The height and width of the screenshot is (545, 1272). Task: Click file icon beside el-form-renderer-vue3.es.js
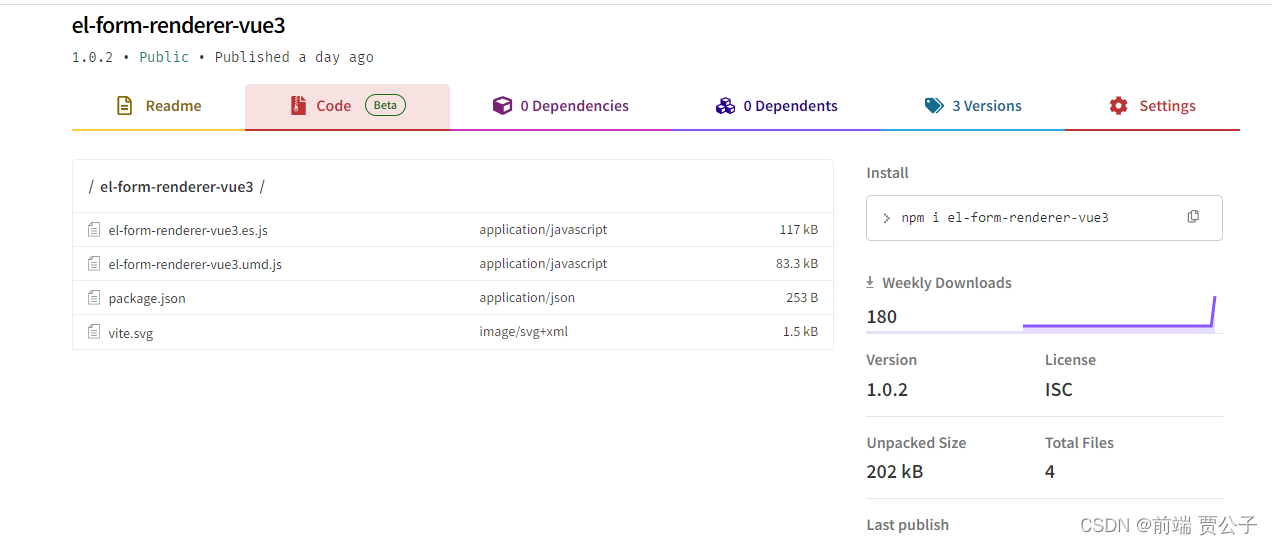(x=94, y=229)
